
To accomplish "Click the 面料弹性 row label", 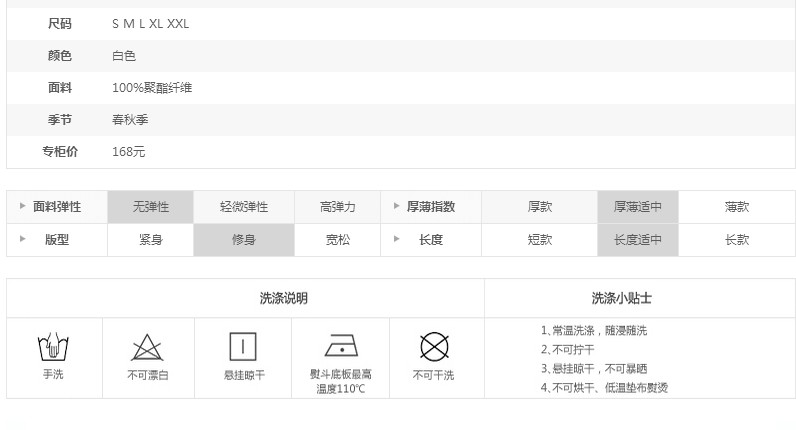I will click(57, 207).
